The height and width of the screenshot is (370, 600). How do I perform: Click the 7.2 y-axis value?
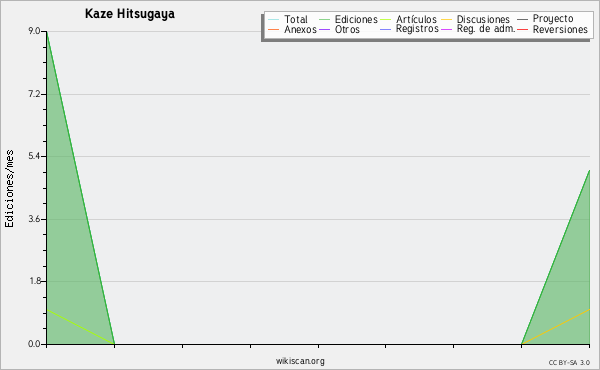[34, 94]
